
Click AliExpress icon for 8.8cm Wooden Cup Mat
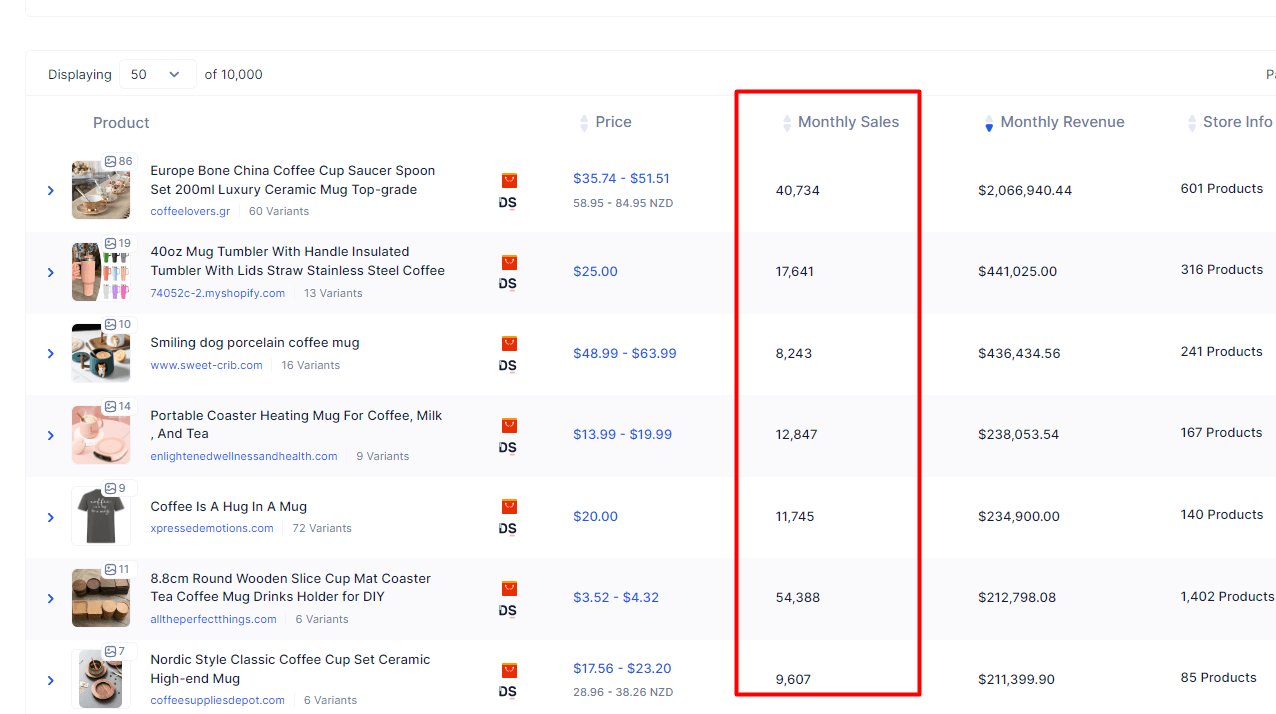pyautogui.click(x=509, y=588)
